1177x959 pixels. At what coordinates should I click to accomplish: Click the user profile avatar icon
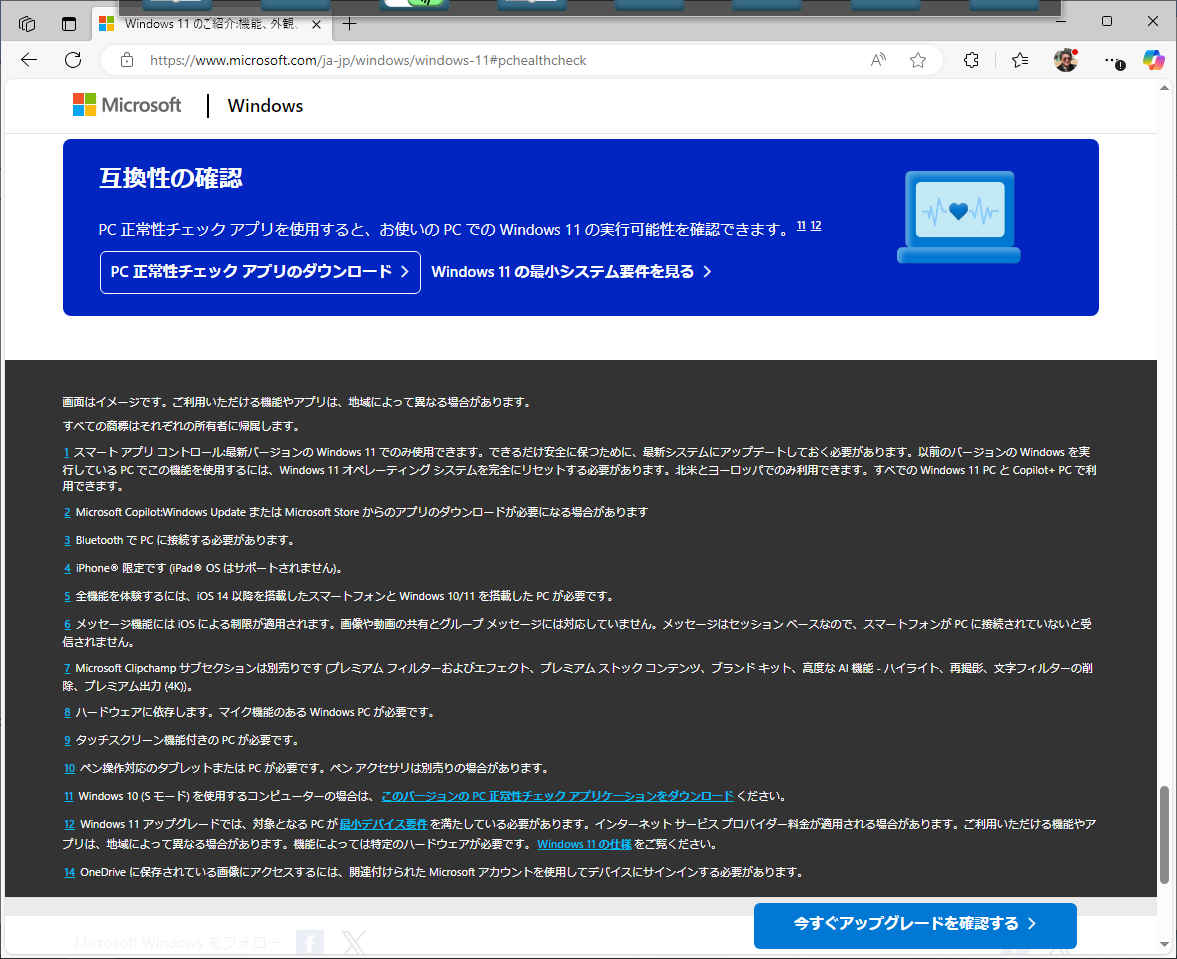[1066, 60]
